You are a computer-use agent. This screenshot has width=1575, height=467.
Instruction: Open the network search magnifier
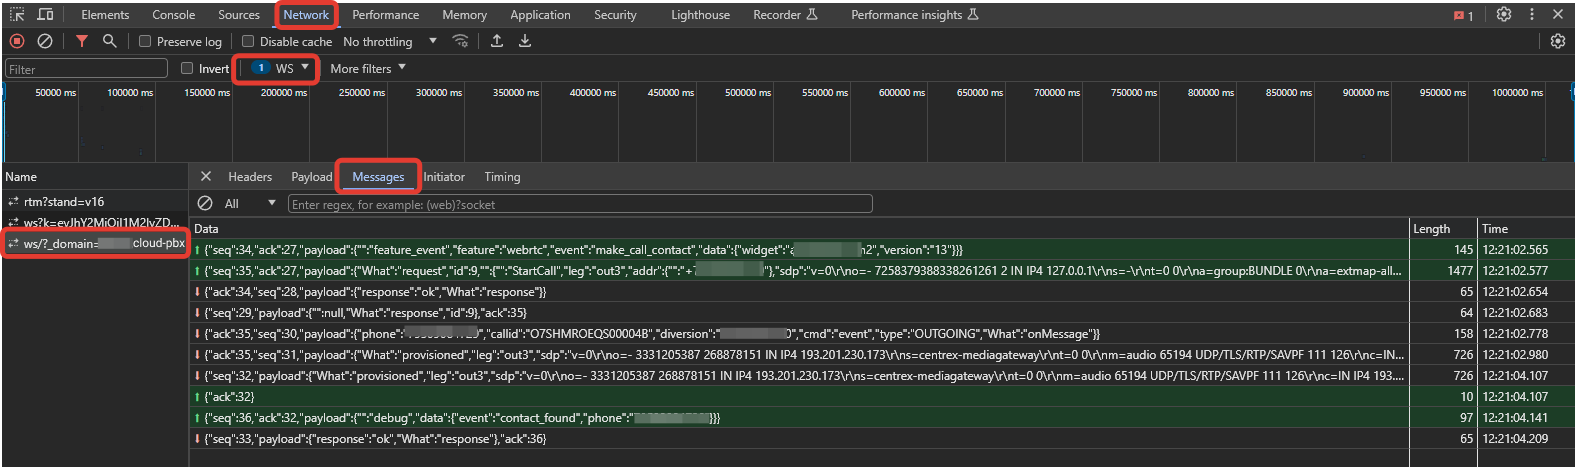pyautogui.click(x=109, y=41)
